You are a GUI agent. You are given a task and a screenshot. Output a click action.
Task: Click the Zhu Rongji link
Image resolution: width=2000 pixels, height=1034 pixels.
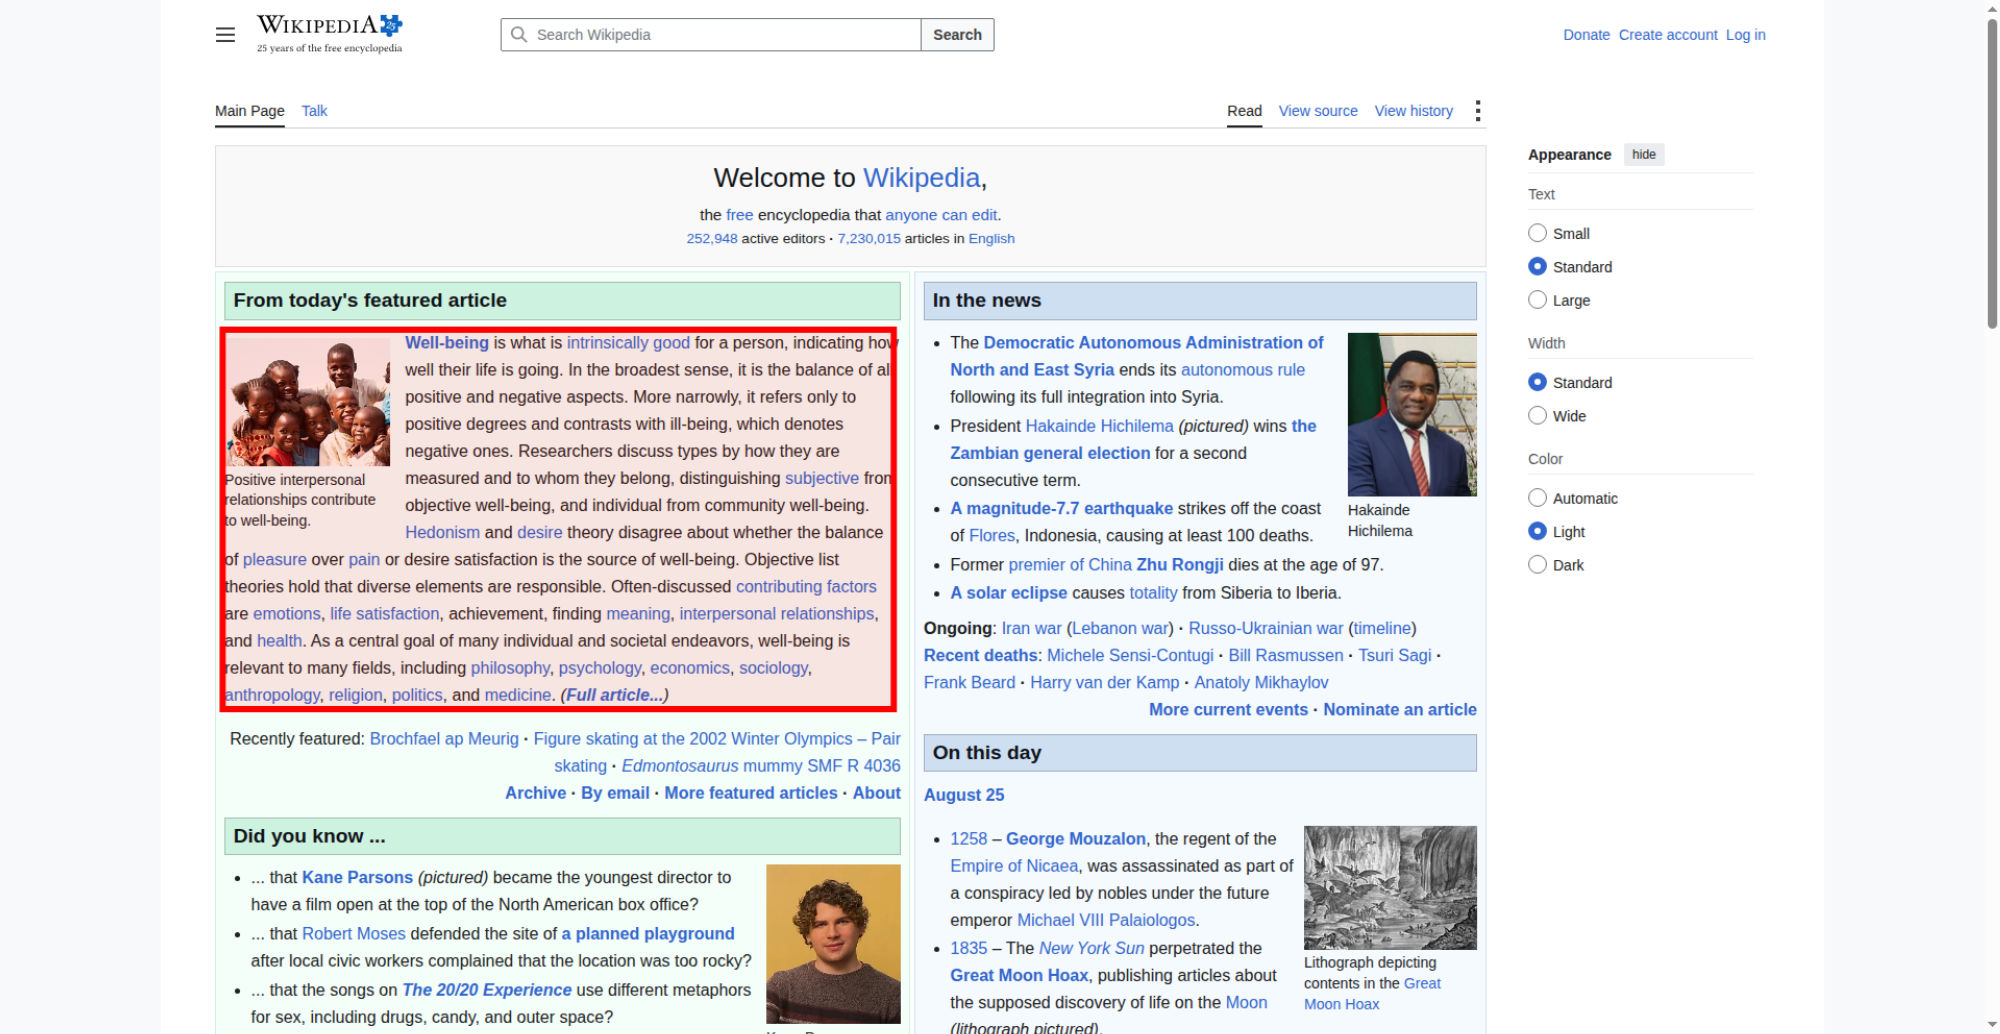tap(1180, 565)
